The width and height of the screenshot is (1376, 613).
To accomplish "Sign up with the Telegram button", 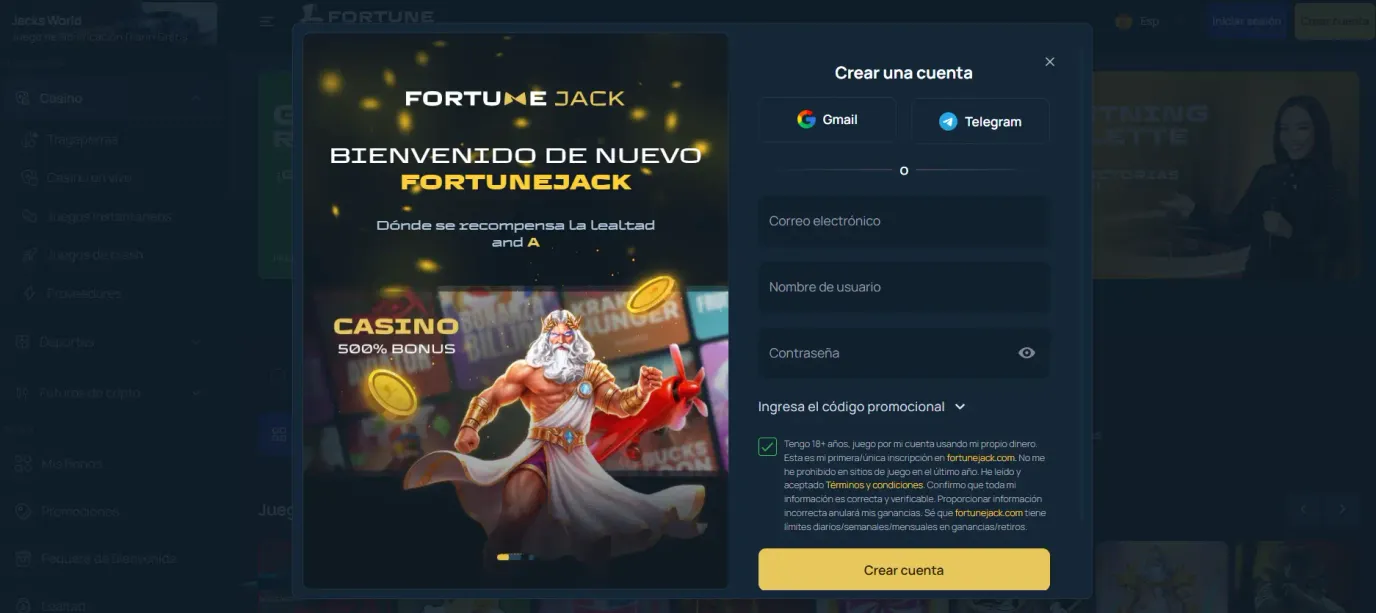I will coord(980,121).
